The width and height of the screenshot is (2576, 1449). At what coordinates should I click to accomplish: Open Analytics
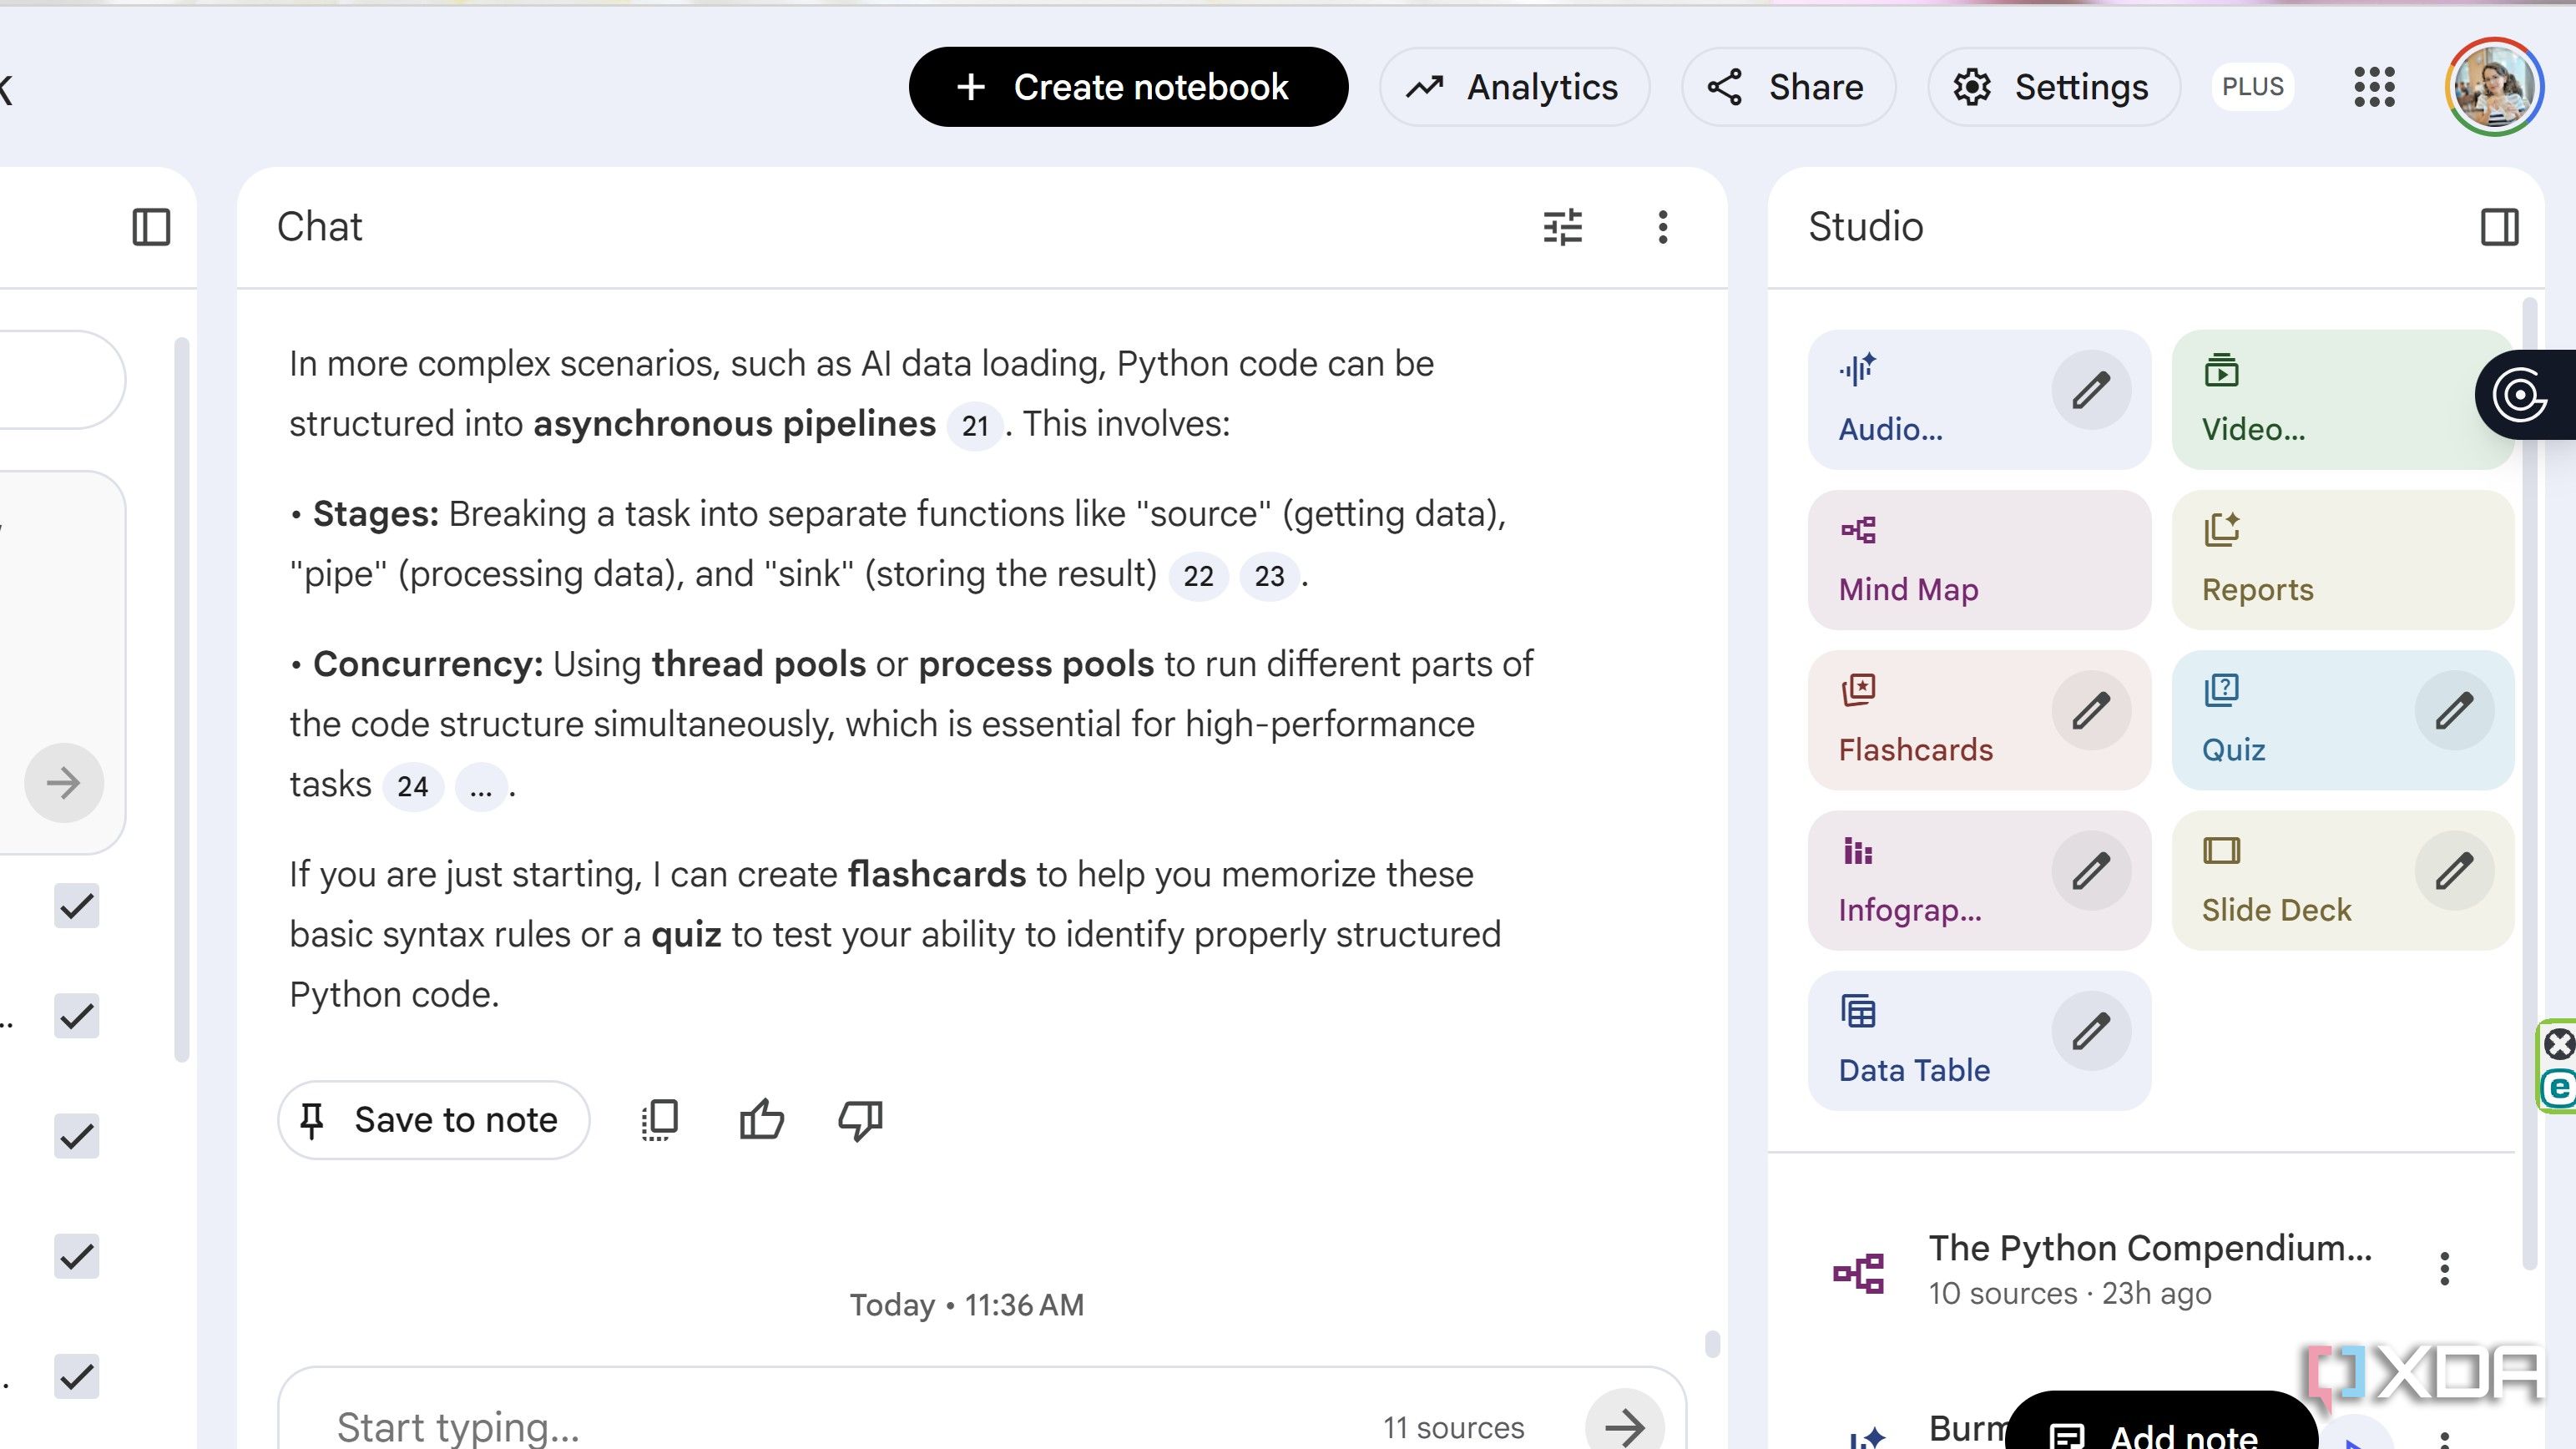pos(1514,87)
